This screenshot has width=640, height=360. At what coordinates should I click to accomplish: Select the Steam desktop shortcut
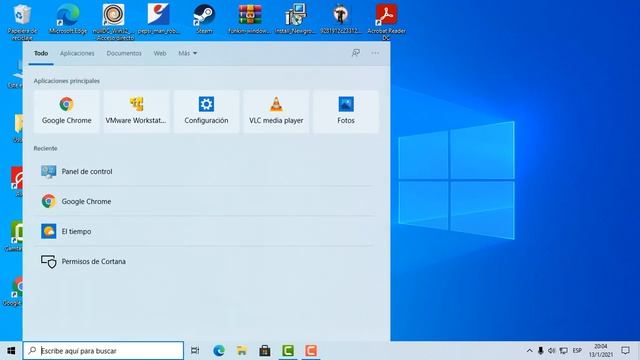[204, 20]
